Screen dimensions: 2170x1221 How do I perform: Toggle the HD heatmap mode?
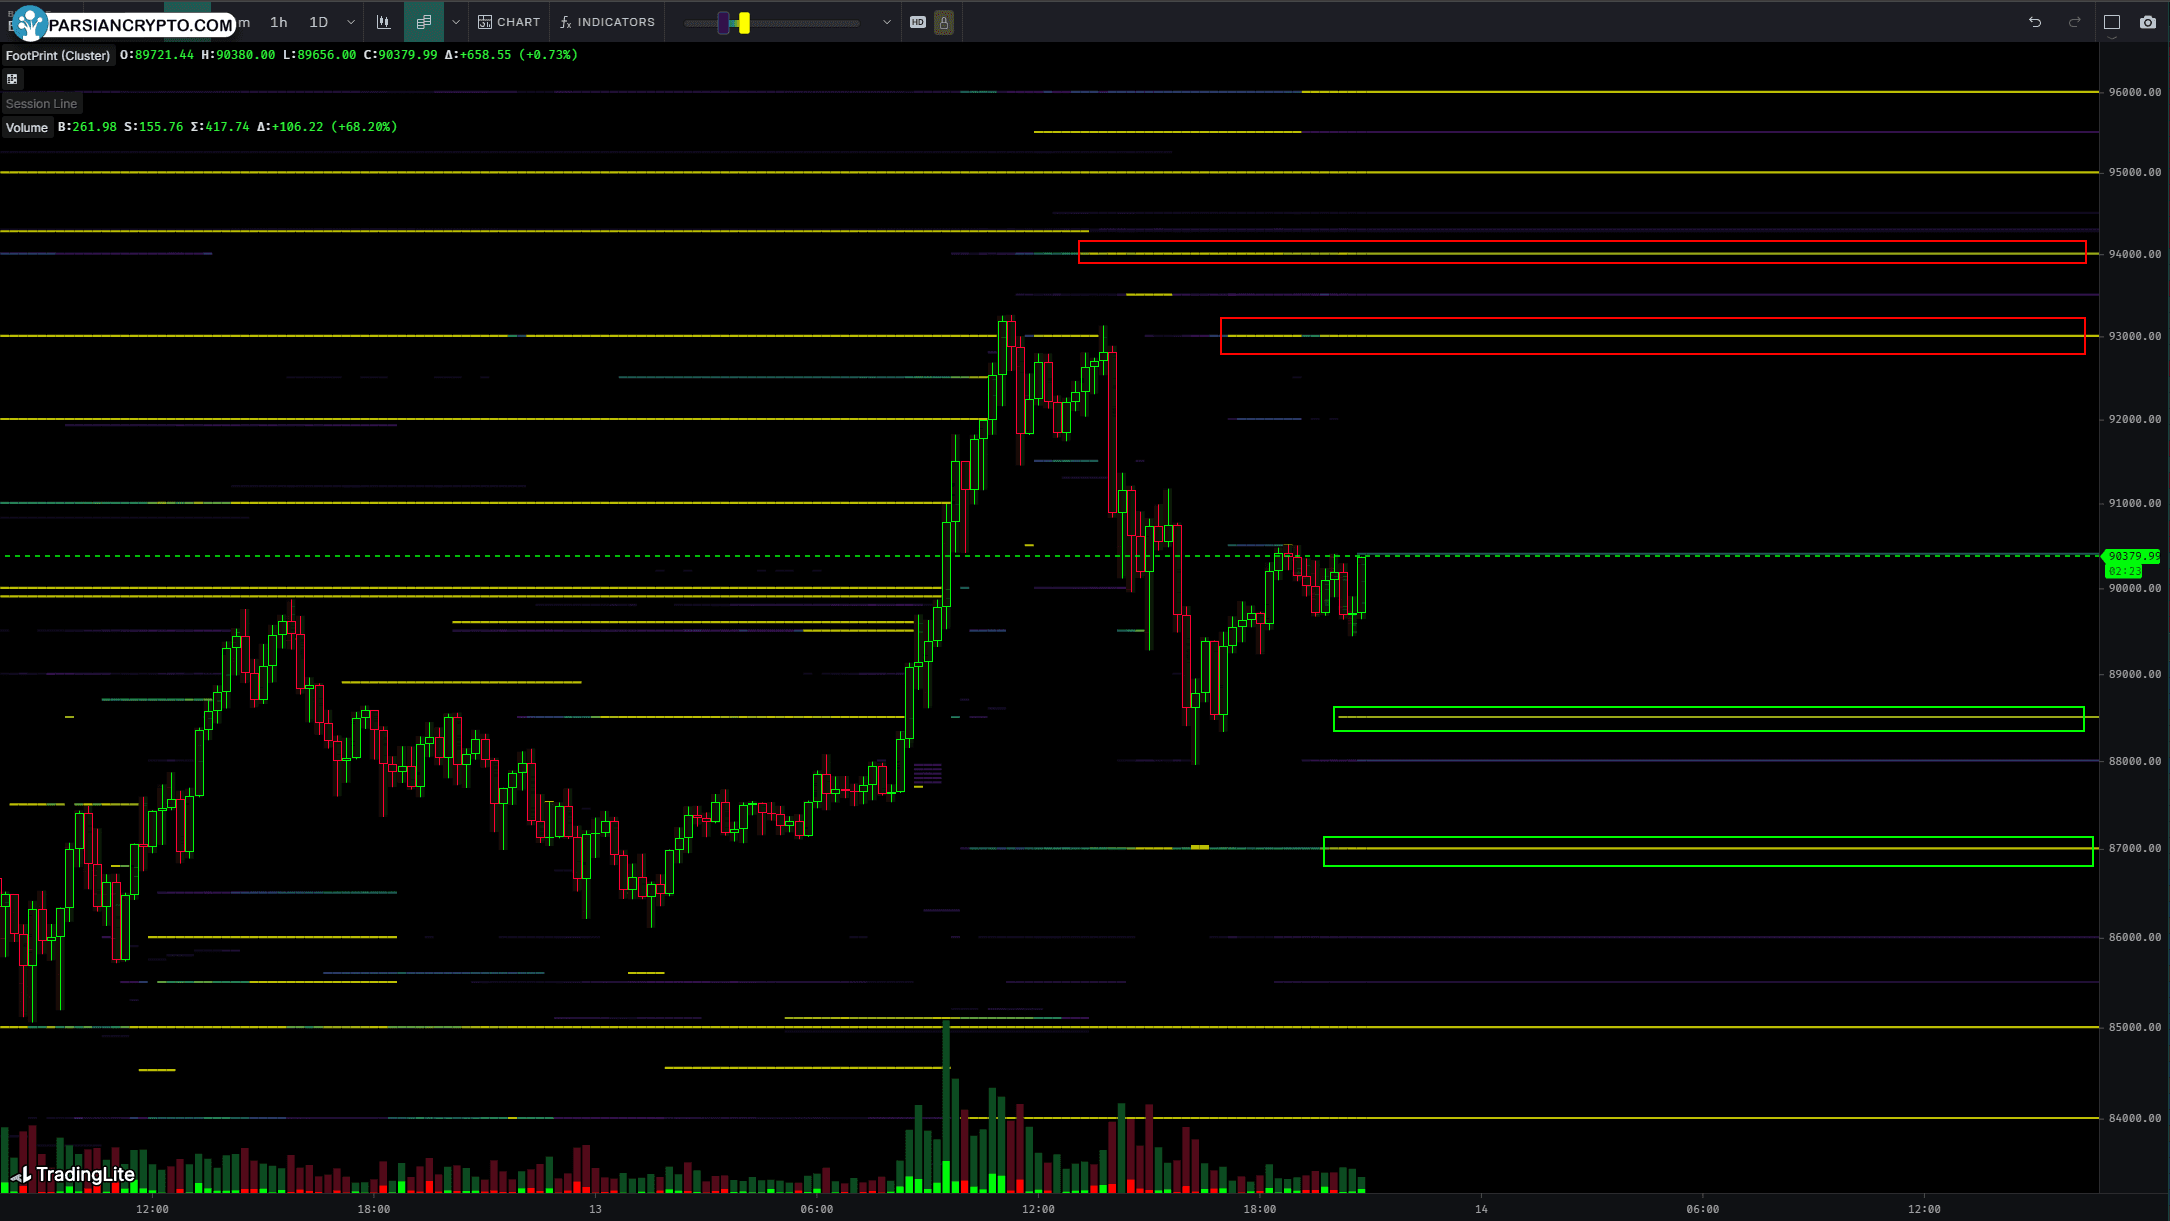click(x=918, y=22)
